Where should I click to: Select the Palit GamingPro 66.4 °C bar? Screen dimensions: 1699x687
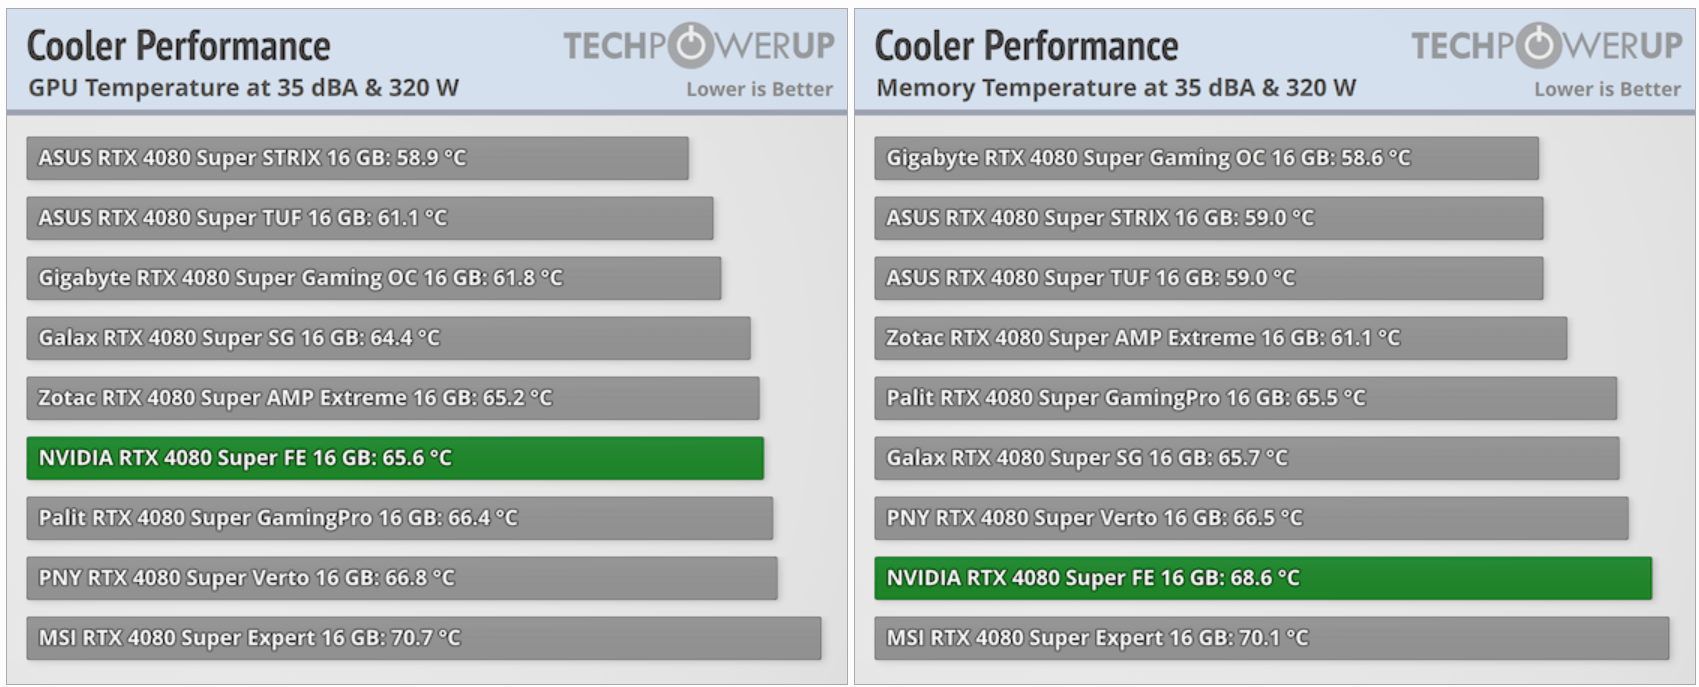pos(399,518)
